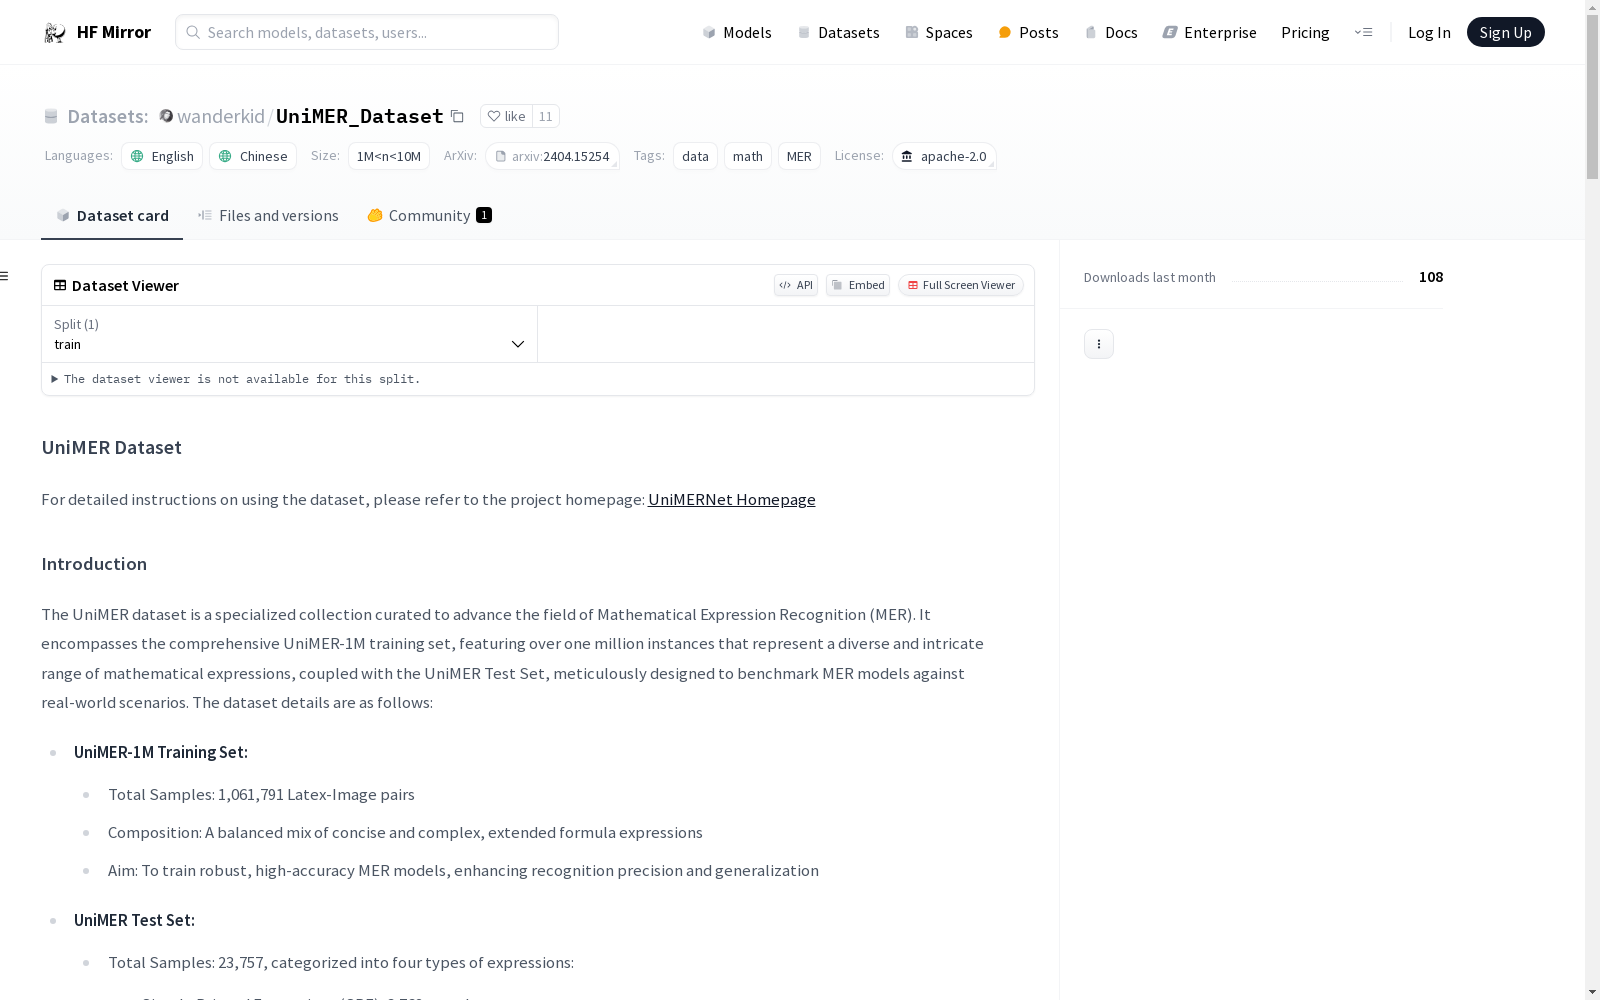Click the Log In link

point(1429,33)
